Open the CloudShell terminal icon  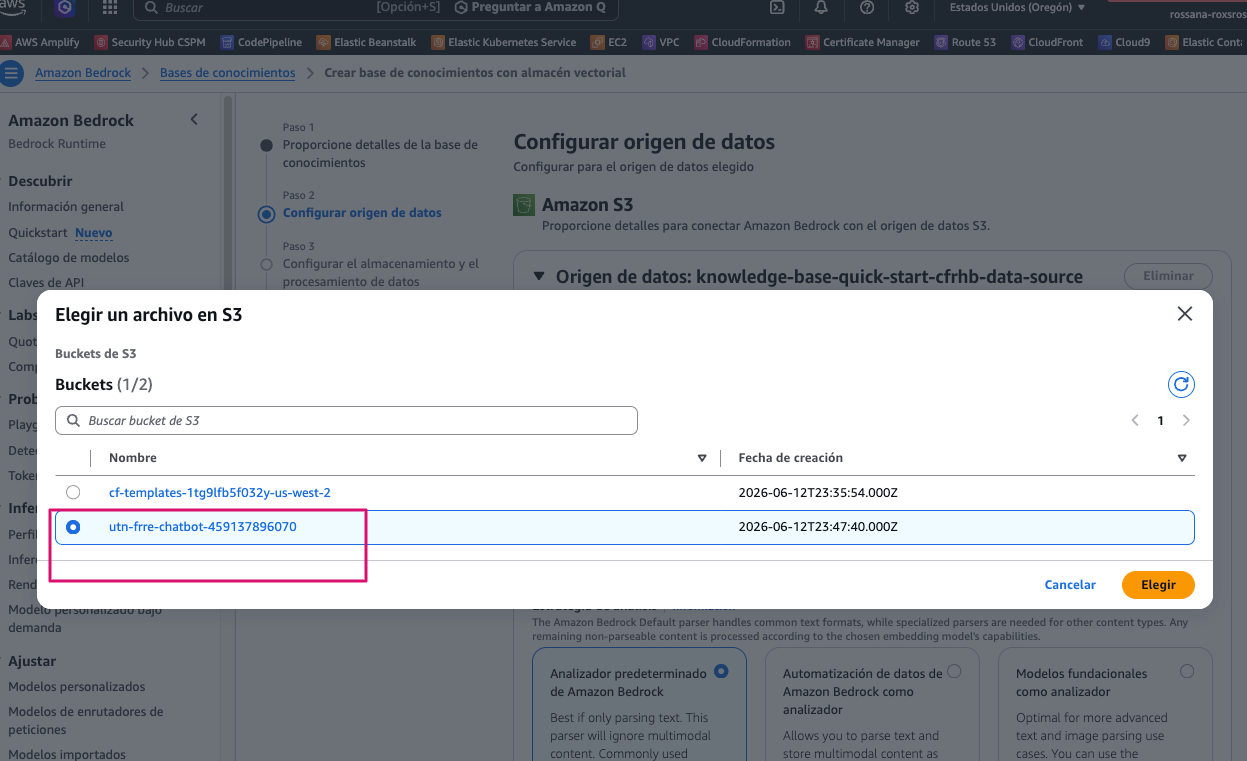click(x=776, y=7)
